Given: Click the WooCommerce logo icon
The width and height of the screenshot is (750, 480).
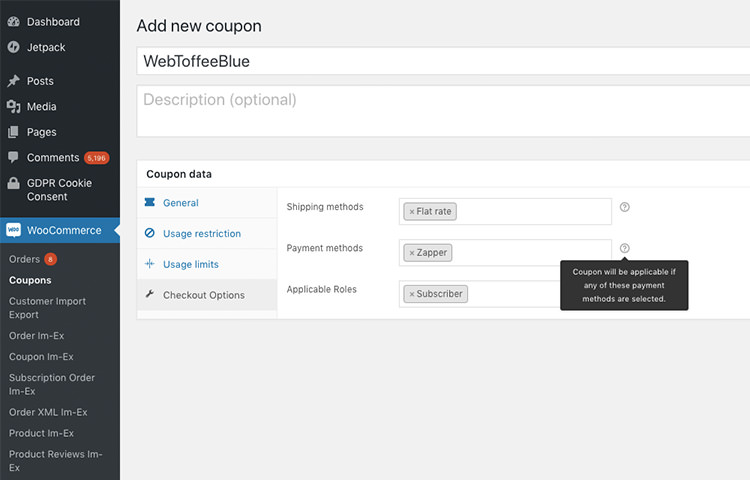Looking at the screenshot, I should [x=13, y=230].
